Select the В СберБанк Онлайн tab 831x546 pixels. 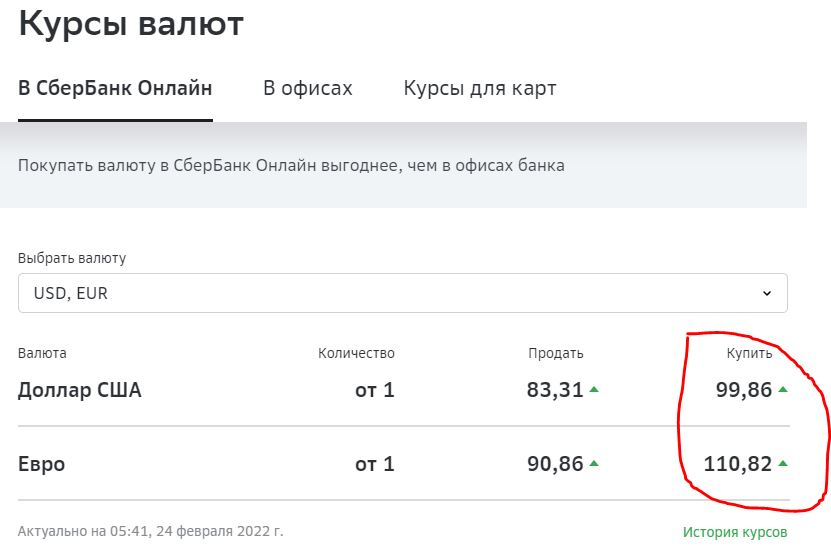115,88
